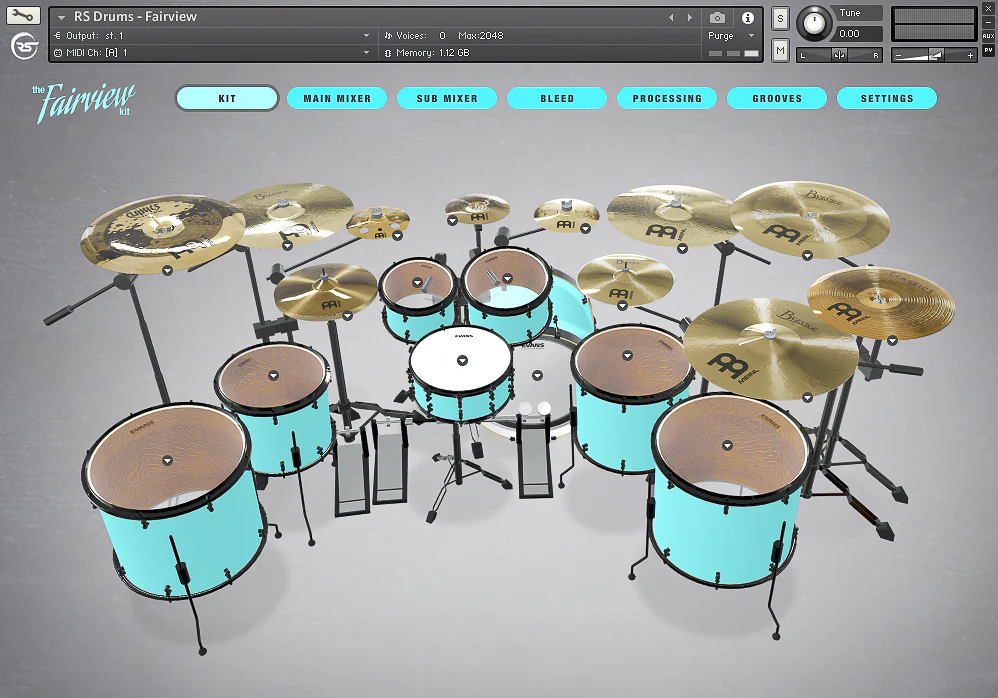Hit the dark gold Classics cymbal on right

coord(882,302)
